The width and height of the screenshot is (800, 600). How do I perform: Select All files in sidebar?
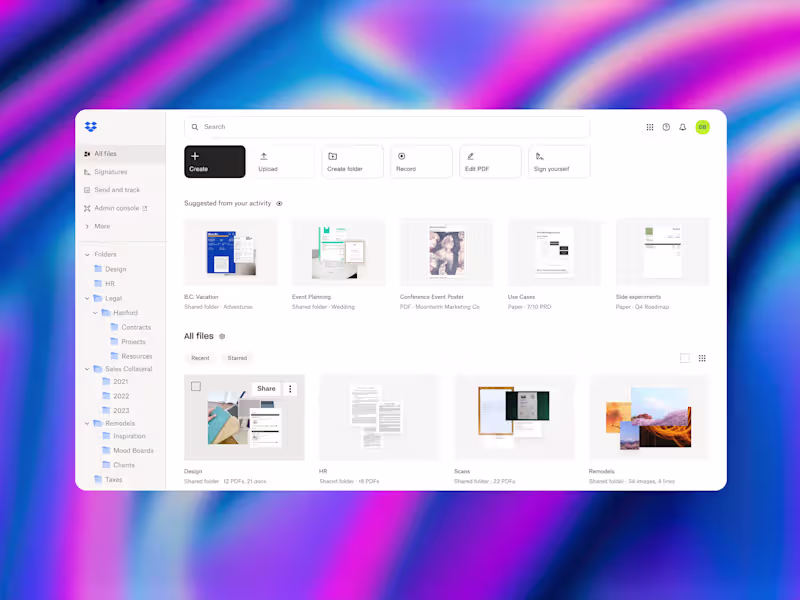point(122,154)
